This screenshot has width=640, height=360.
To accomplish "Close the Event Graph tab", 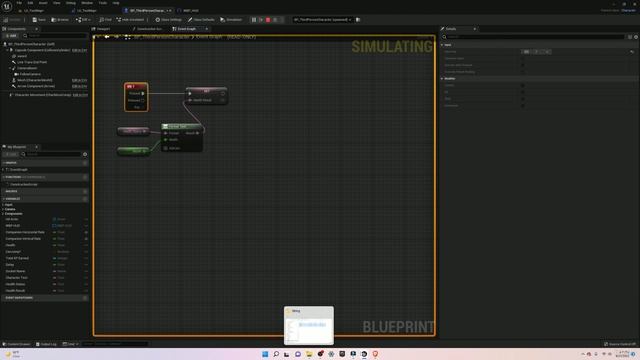I will tap(207, 29).
